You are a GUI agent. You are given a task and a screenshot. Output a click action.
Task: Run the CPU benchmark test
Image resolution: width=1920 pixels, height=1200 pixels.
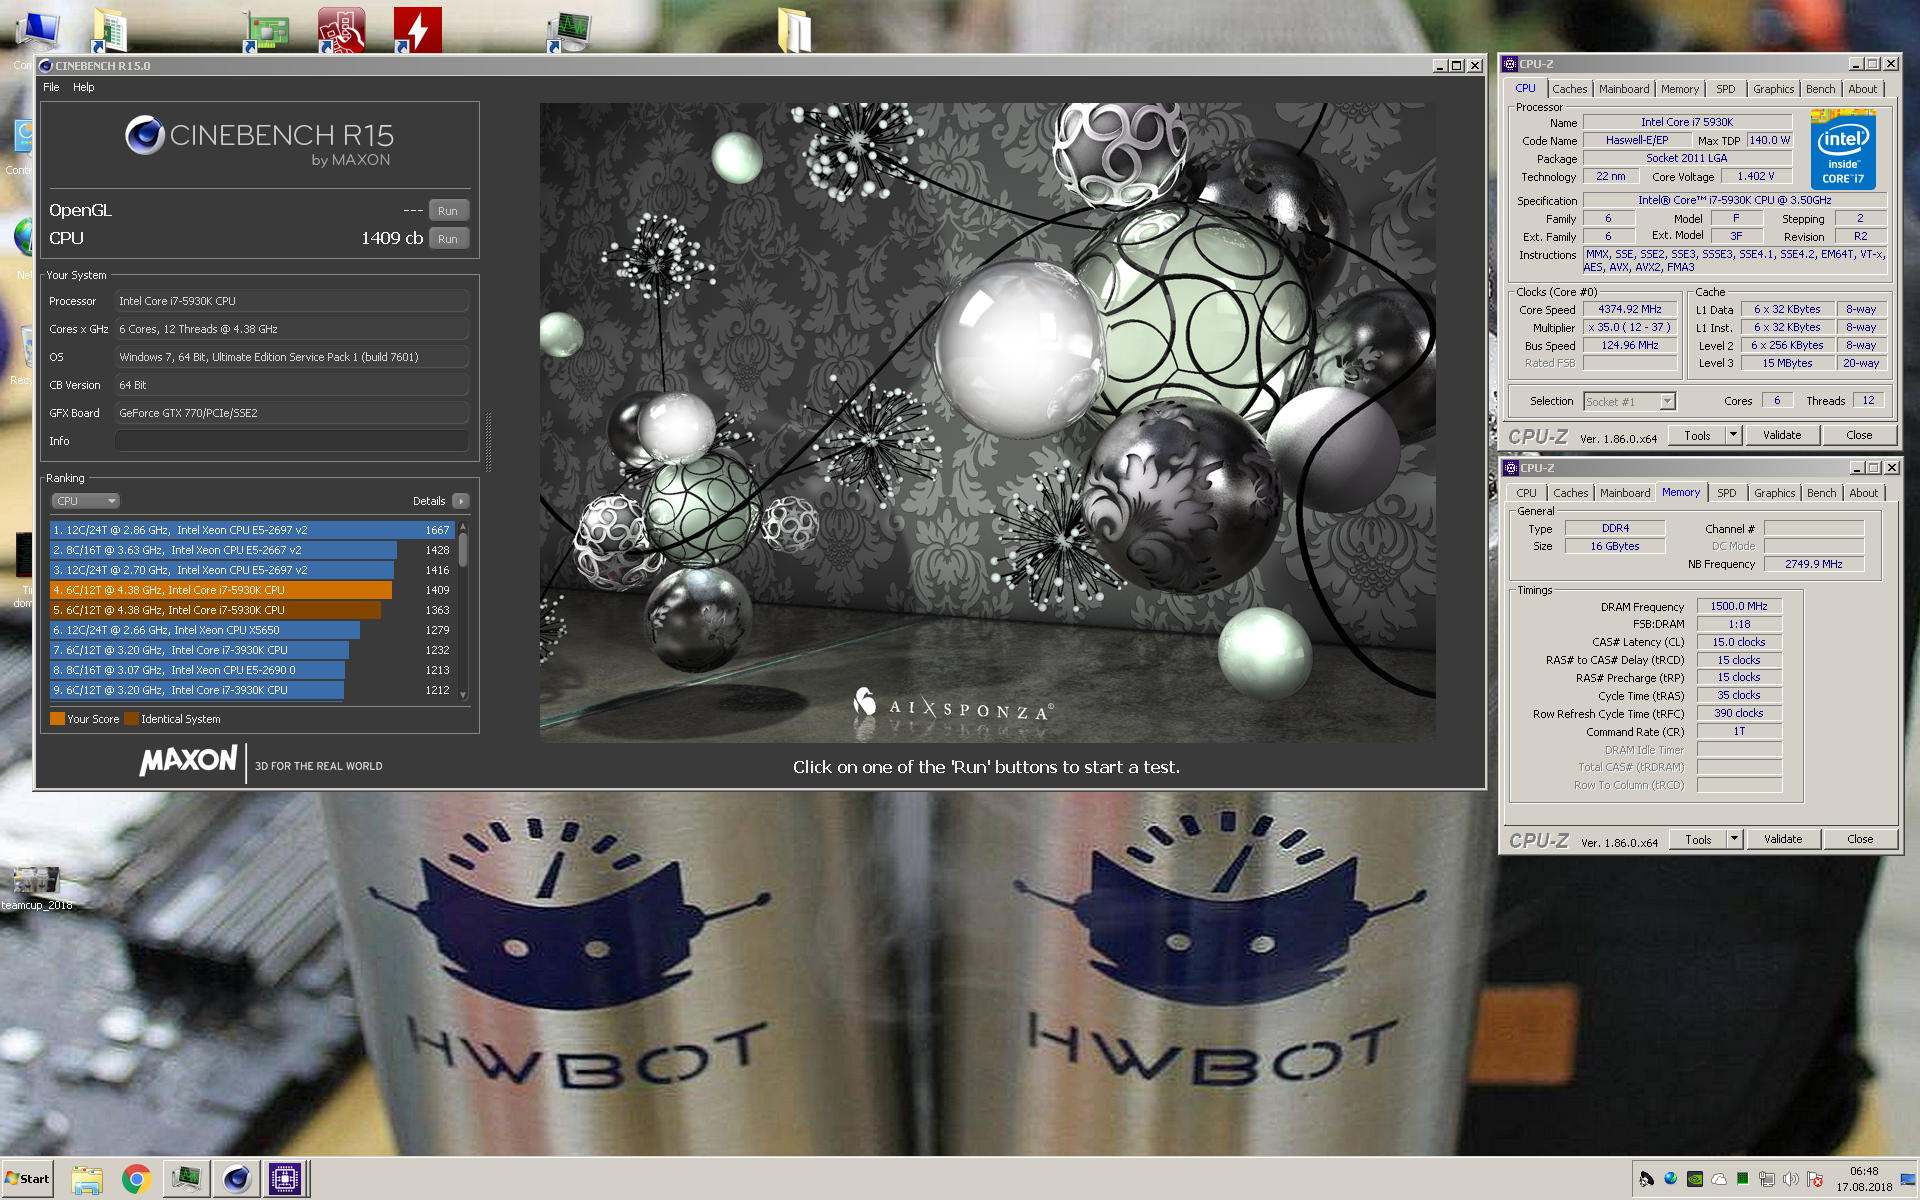448,239
